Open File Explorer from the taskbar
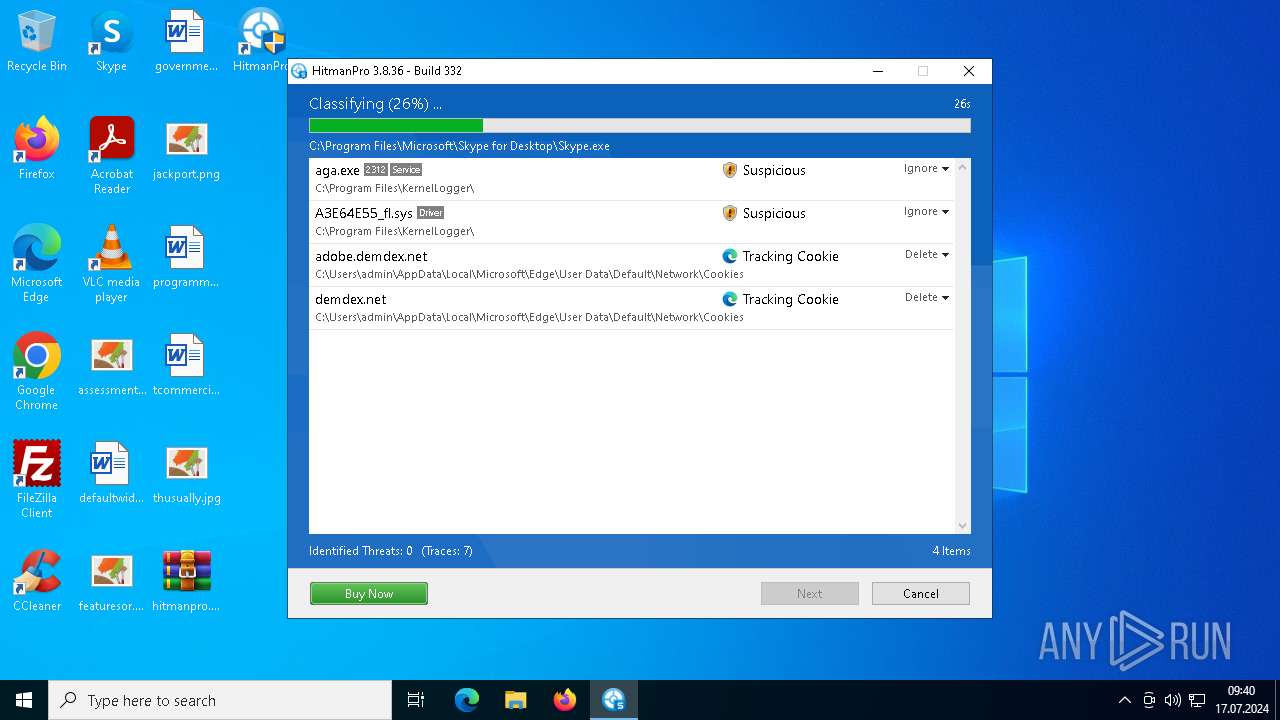The width and height of the screenshot is (1280, 720). 516,700
